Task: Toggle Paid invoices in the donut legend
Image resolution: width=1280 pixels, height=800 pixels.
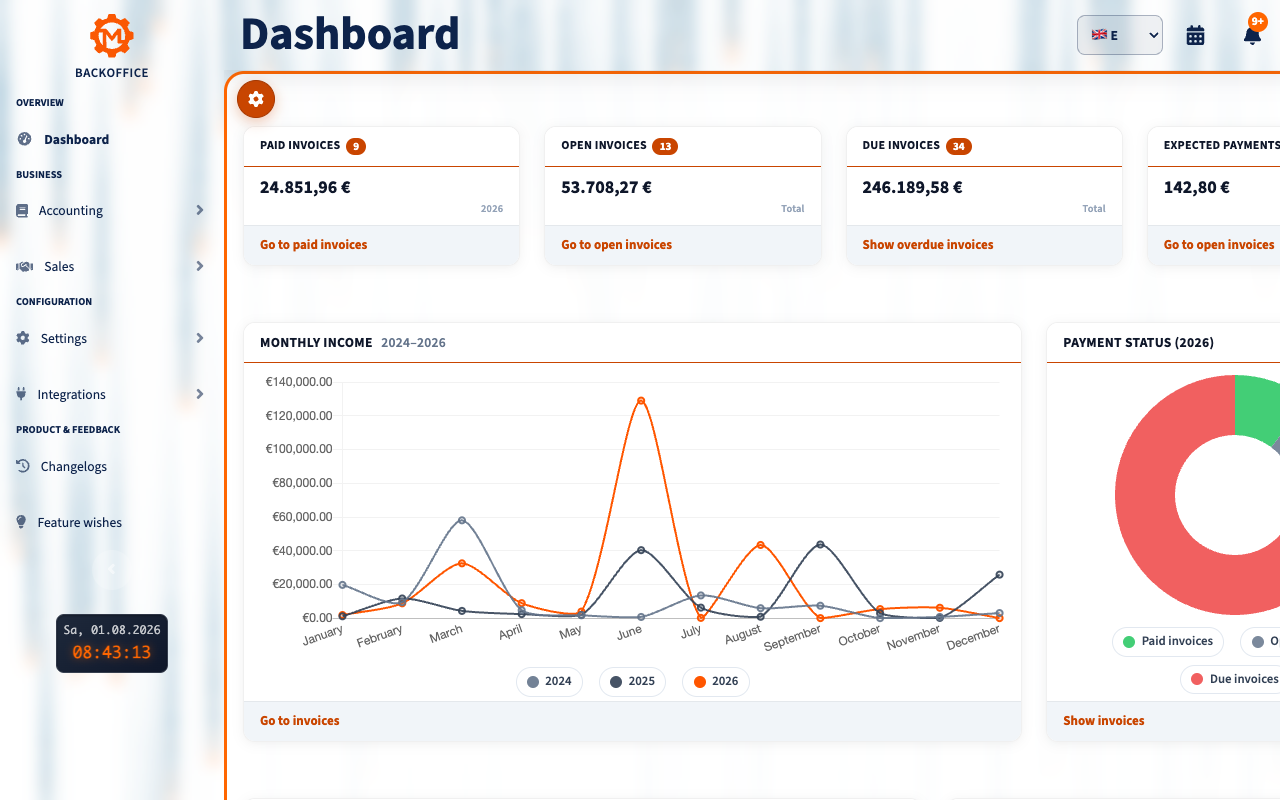Action: coord(1168,642)
